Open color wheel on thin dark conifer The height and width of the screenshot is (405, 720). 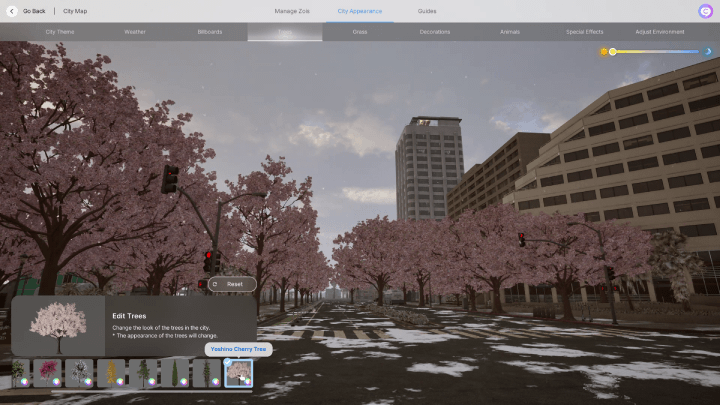(x=216, y=382)
